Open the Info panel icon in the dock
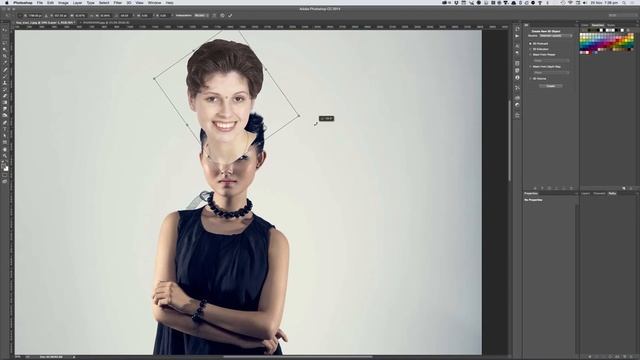Viewport: 640px width, 360px height. coord(517,78)
